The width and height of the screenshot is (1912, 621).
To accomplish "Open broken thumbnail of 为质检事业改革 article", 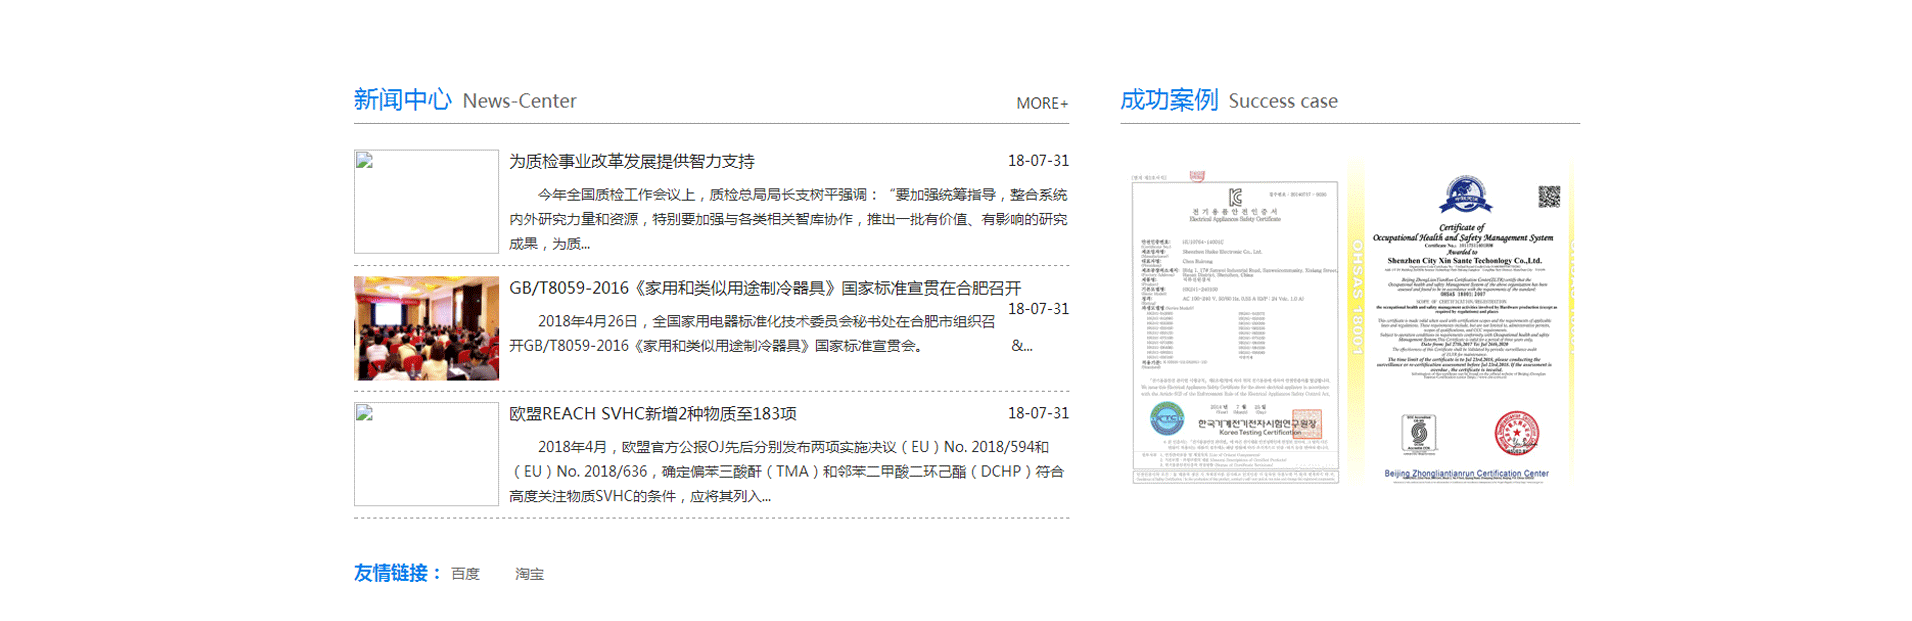I will [x=426, y=201].
